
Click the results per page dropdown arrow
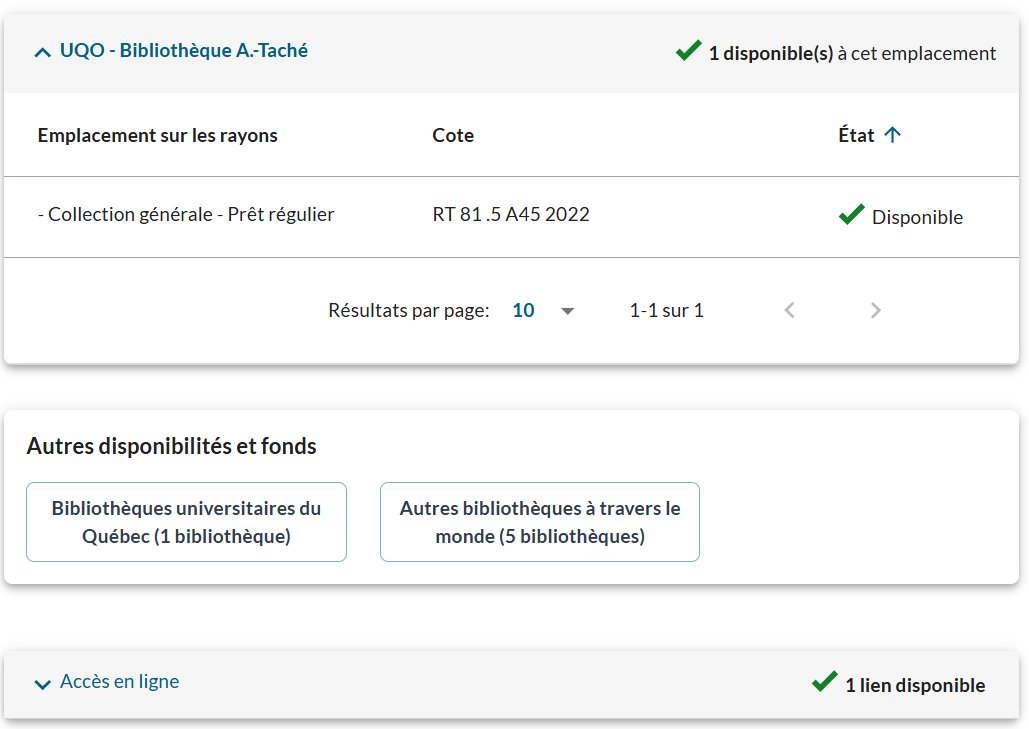click(568, 311)
